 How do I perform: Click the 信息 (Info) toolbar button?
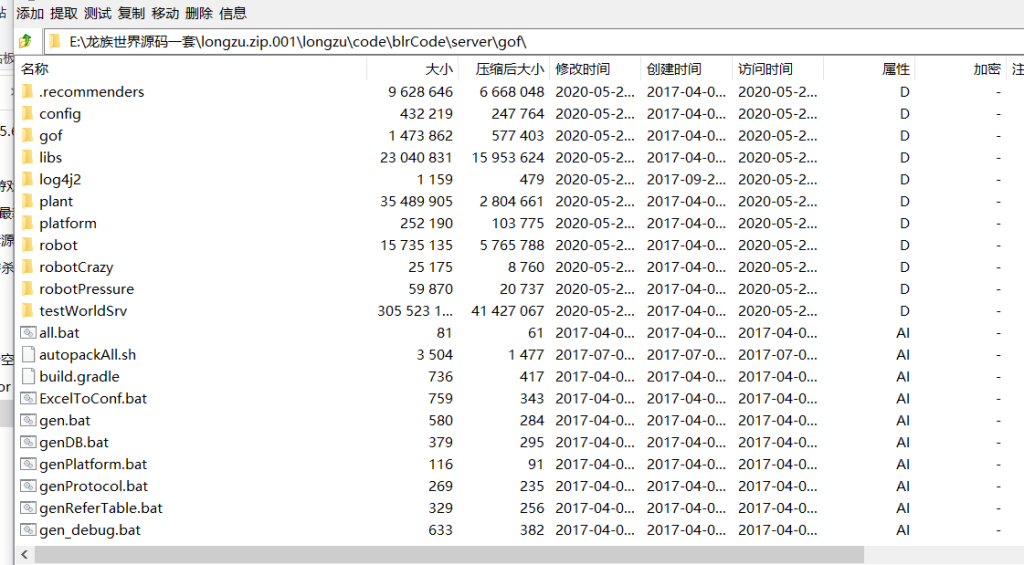pos(233,13)
